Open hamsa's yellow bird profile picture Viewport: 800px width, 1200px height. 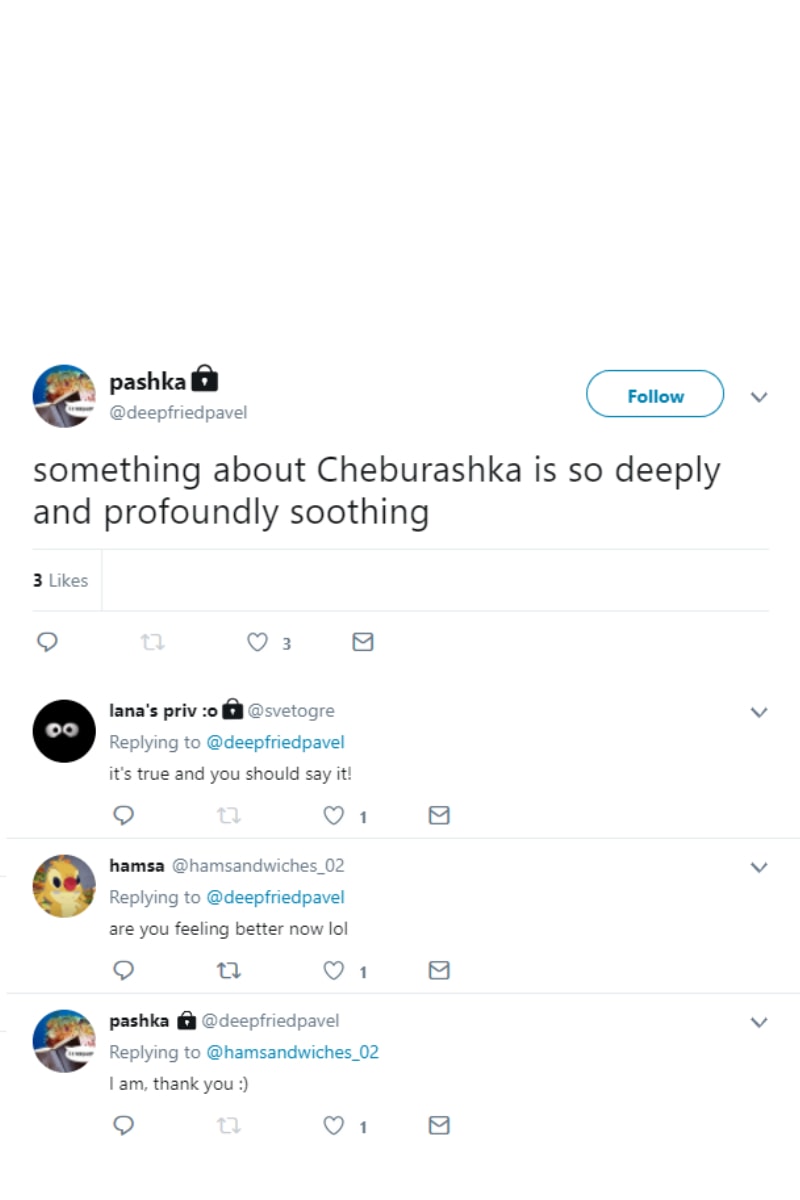tap(64, 886)
